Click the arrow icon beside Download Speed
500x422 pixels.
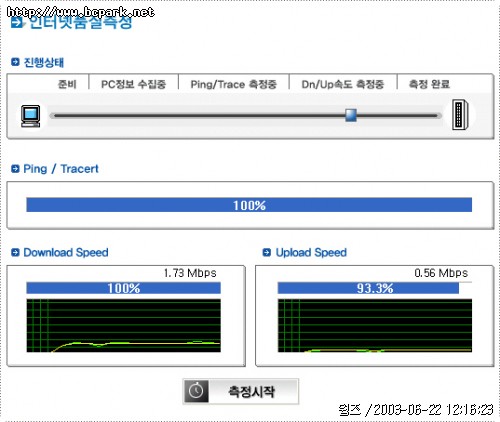(15, 253)
